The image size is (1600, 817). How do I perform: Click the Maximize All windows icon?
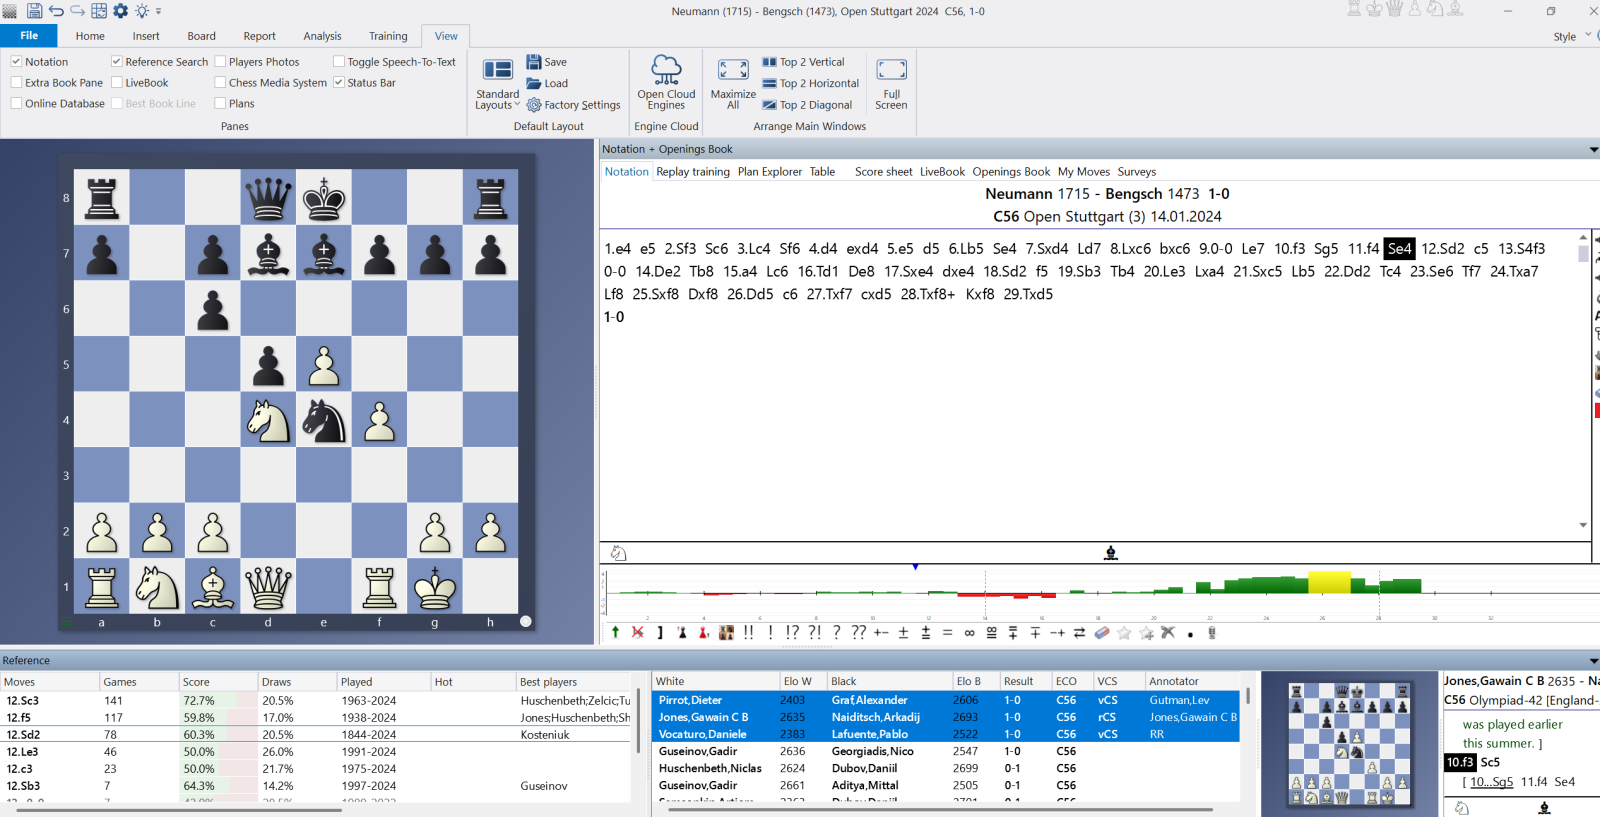[x=733, y=82]
